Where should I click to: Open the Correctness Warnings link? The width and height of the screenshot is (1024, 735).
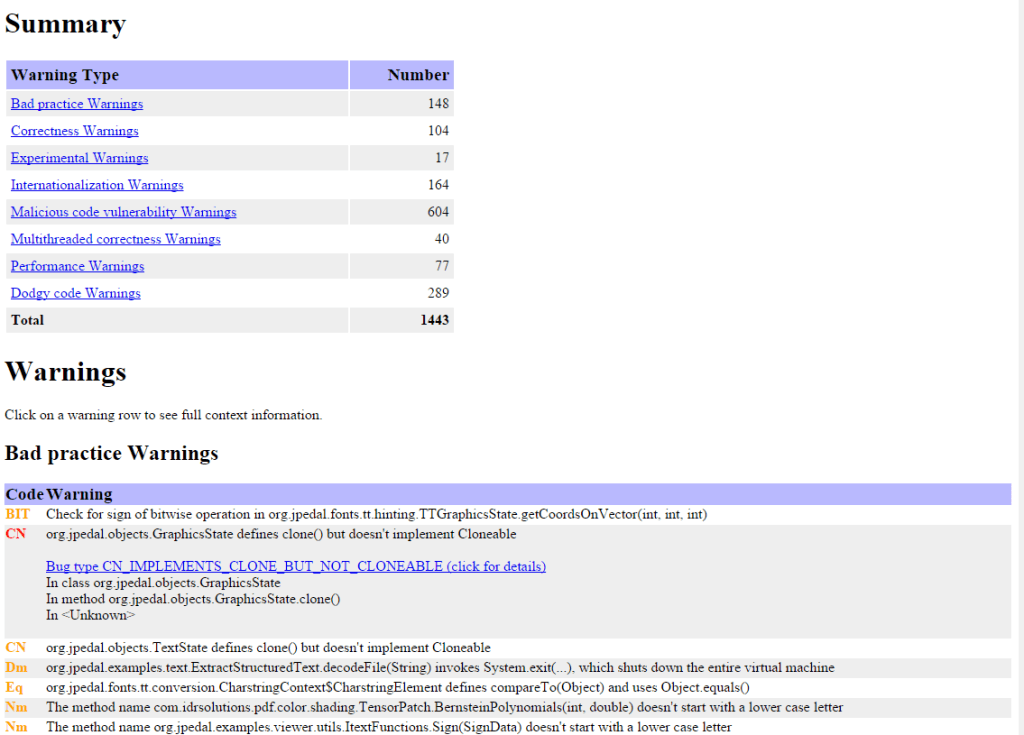click(x=74, y=131)
